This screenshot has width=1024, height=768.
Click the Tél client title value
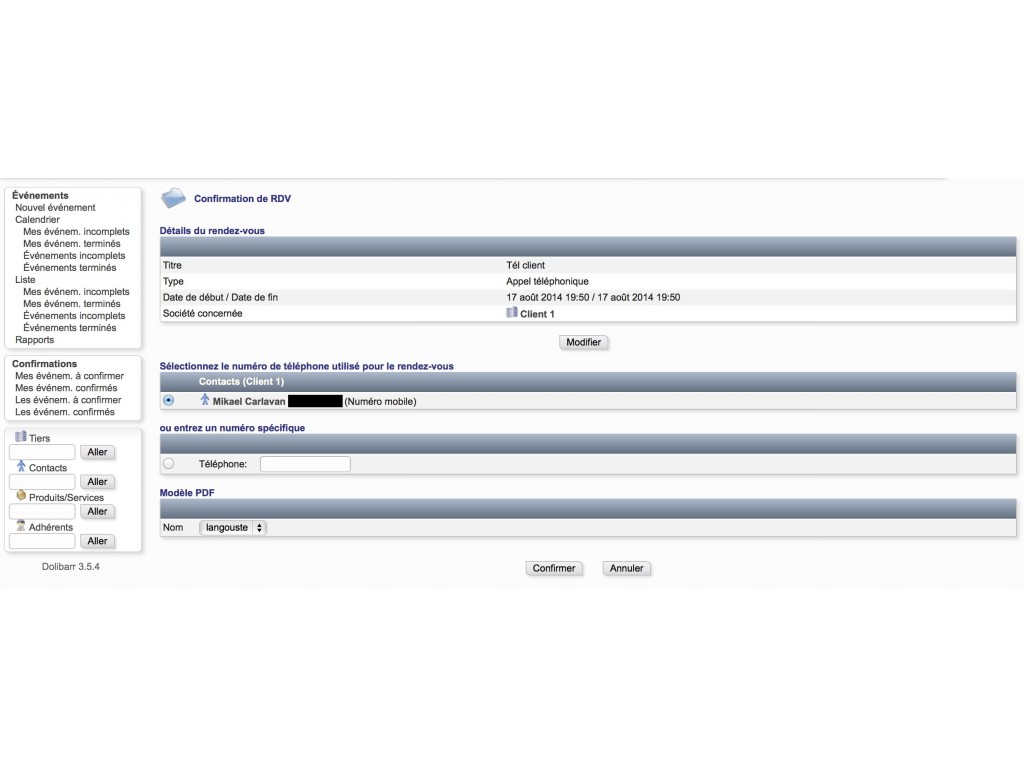[525, 265]
